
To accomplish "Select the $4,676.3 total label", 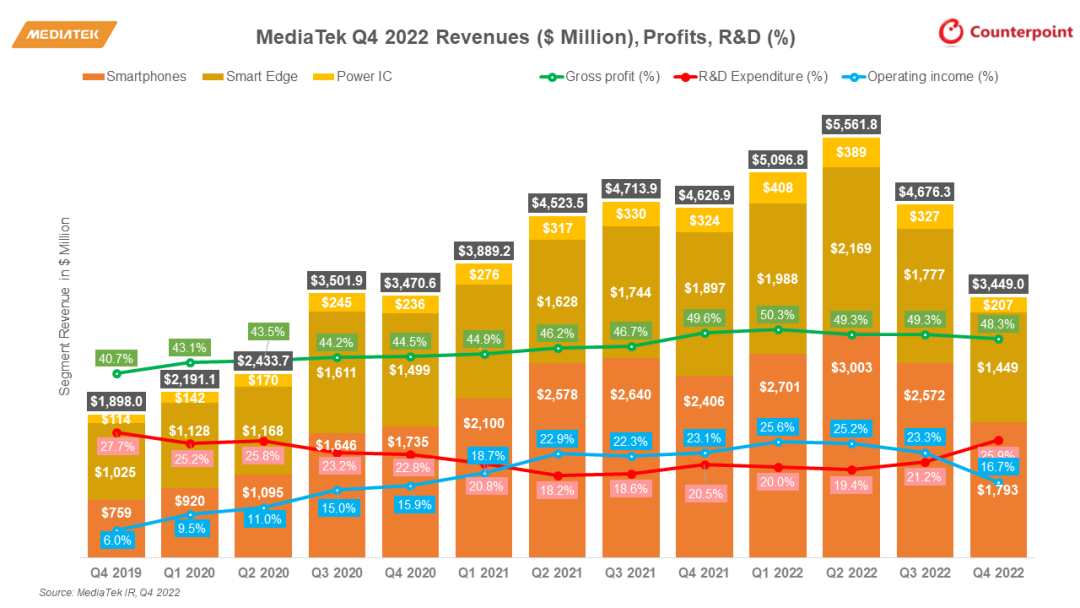I will click(x=924, y=192).
